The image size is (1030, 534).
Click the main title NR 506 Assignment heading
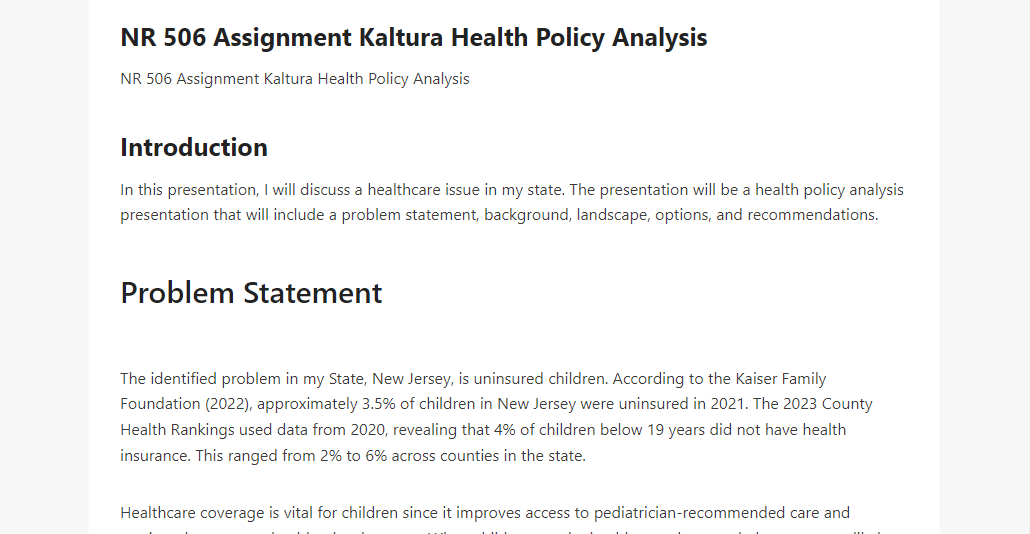(414, 37)
